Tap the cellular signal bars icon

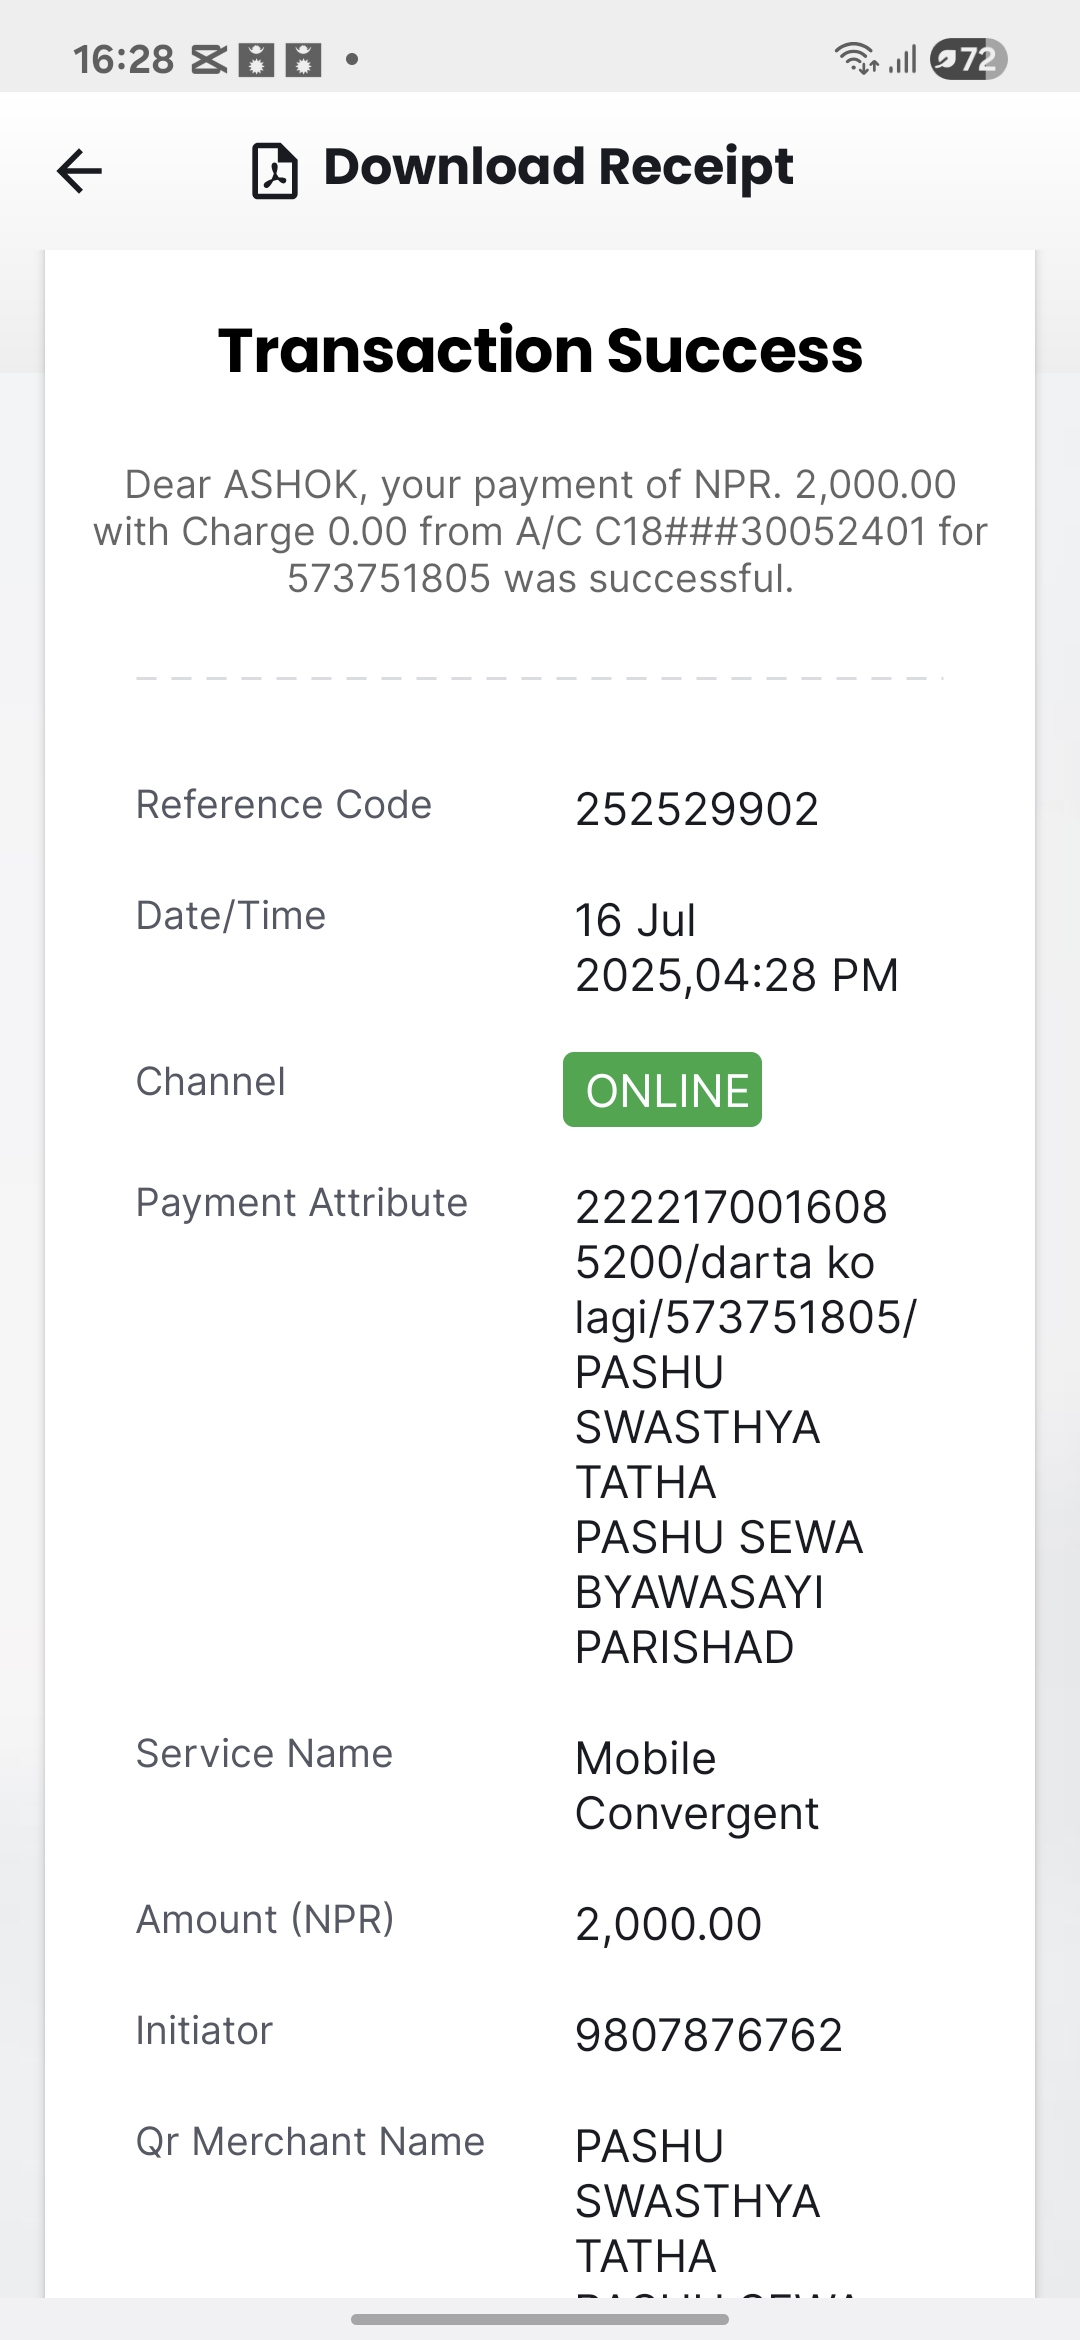(903, 61)
